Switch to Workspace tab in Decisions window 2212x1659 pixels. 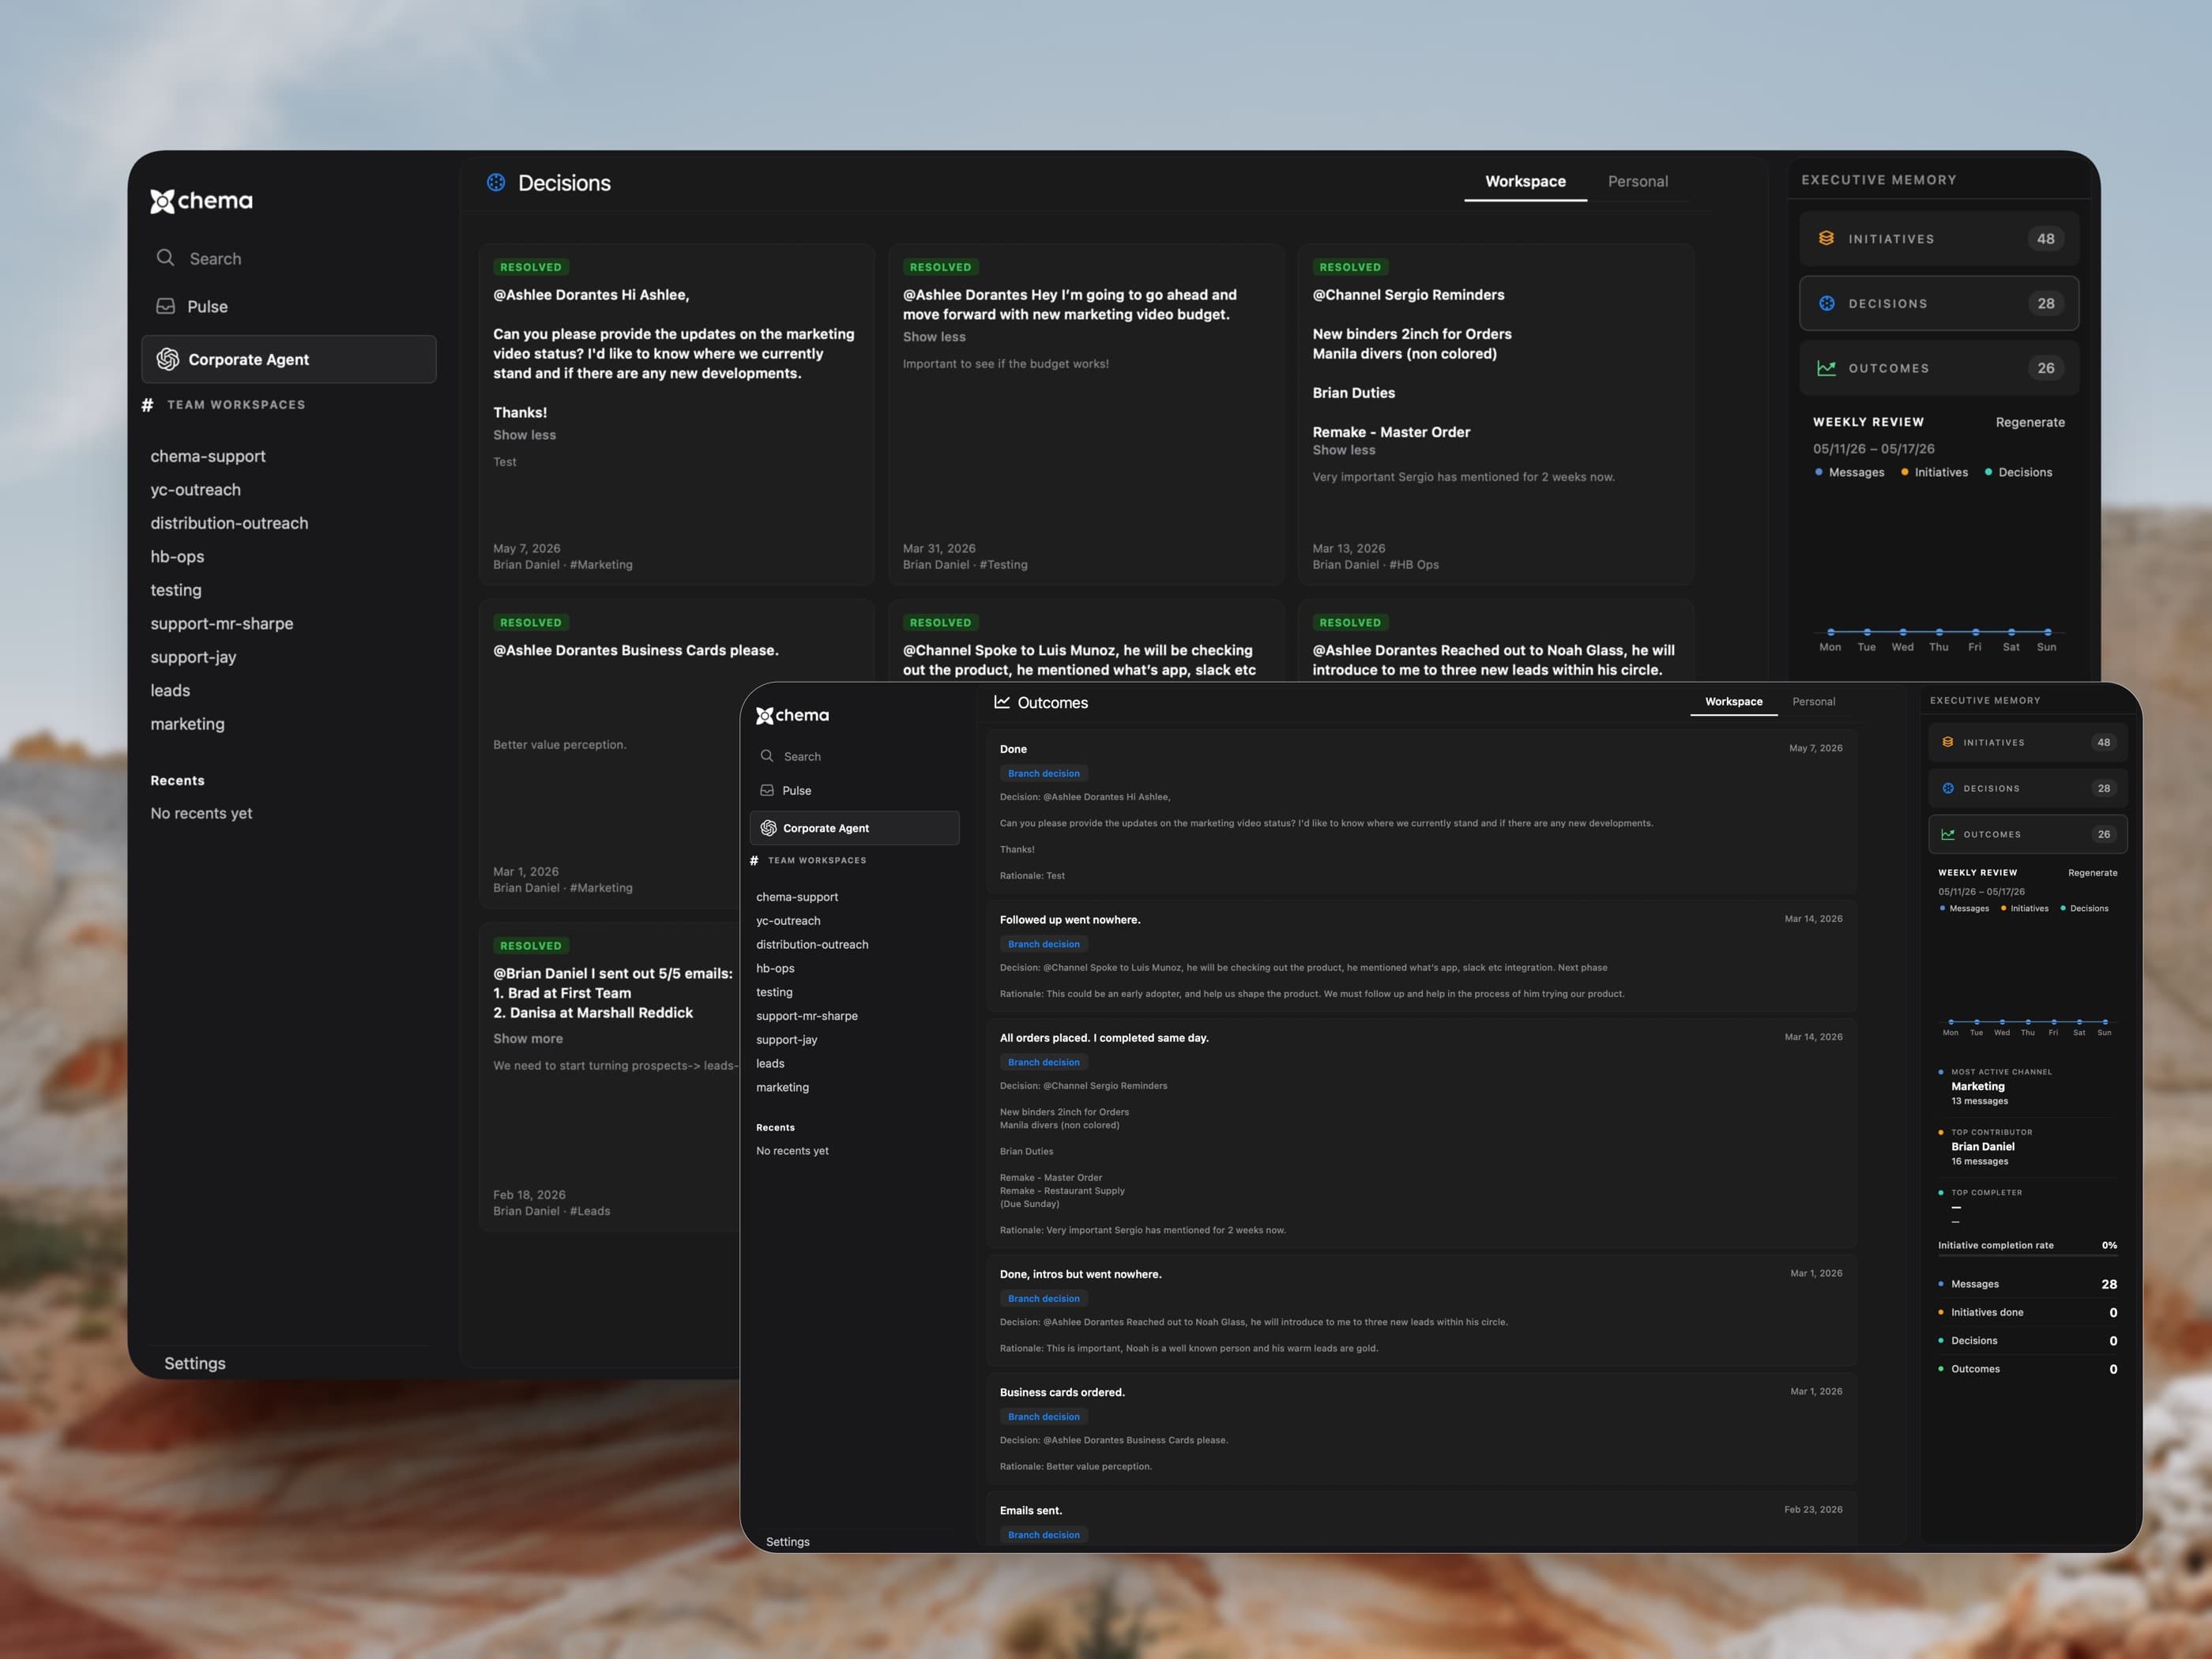[x=1525, y=182]
